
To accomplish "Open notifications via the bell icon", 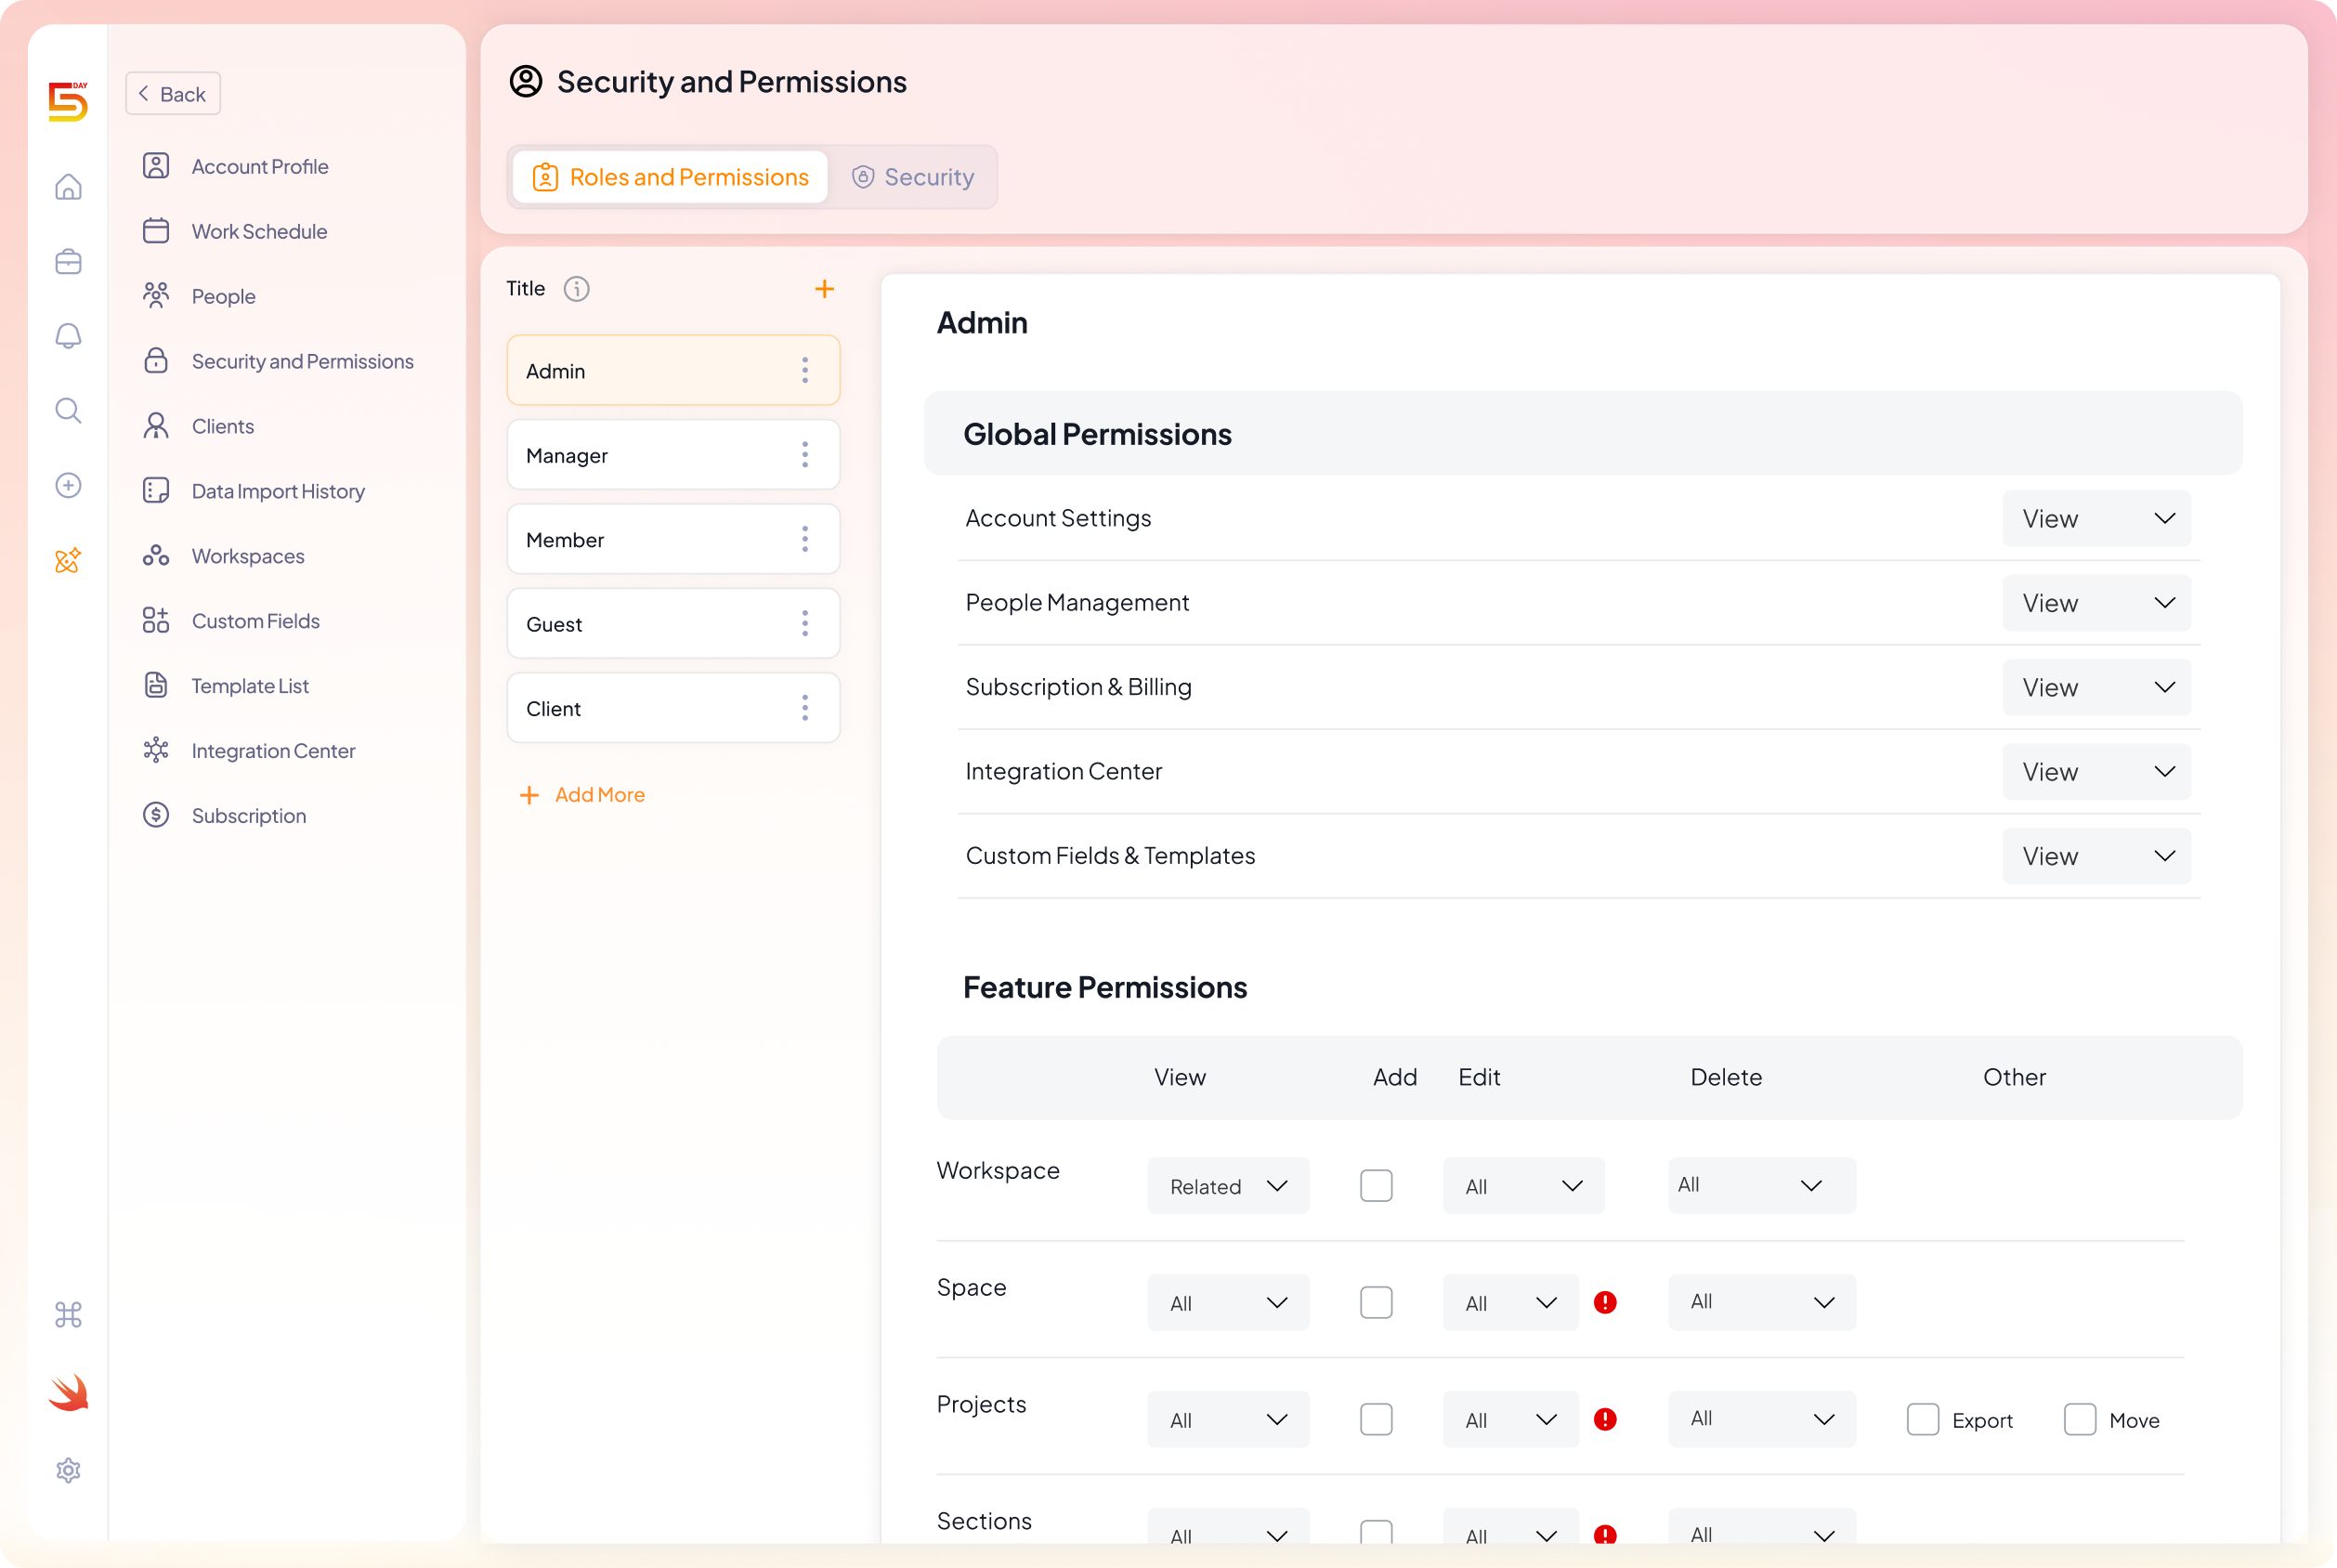I will click(68, 336).
